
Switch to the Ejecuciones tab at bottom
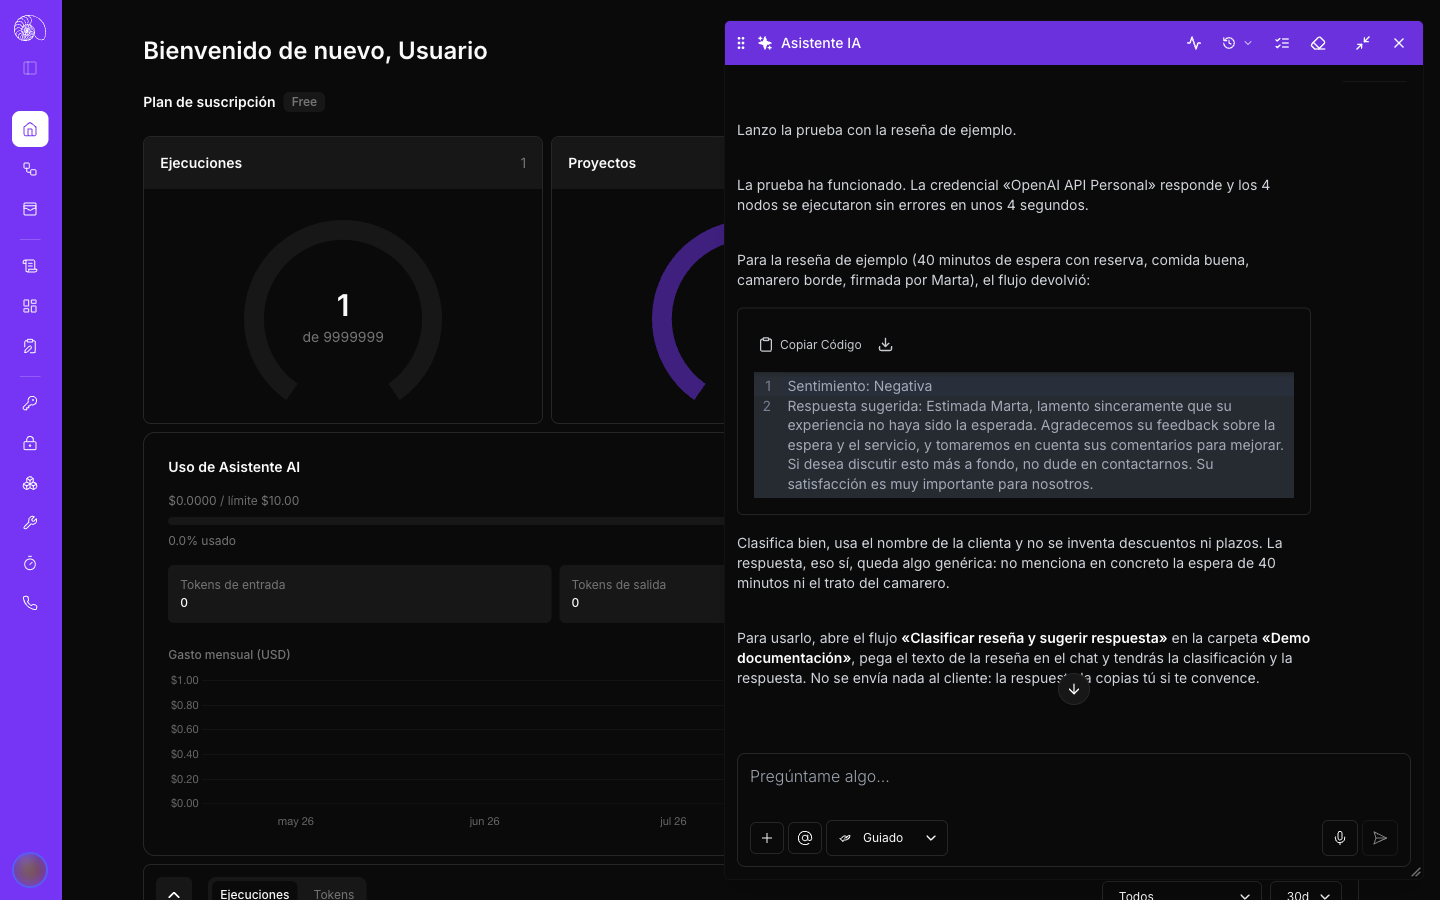(x=254, y=894)
